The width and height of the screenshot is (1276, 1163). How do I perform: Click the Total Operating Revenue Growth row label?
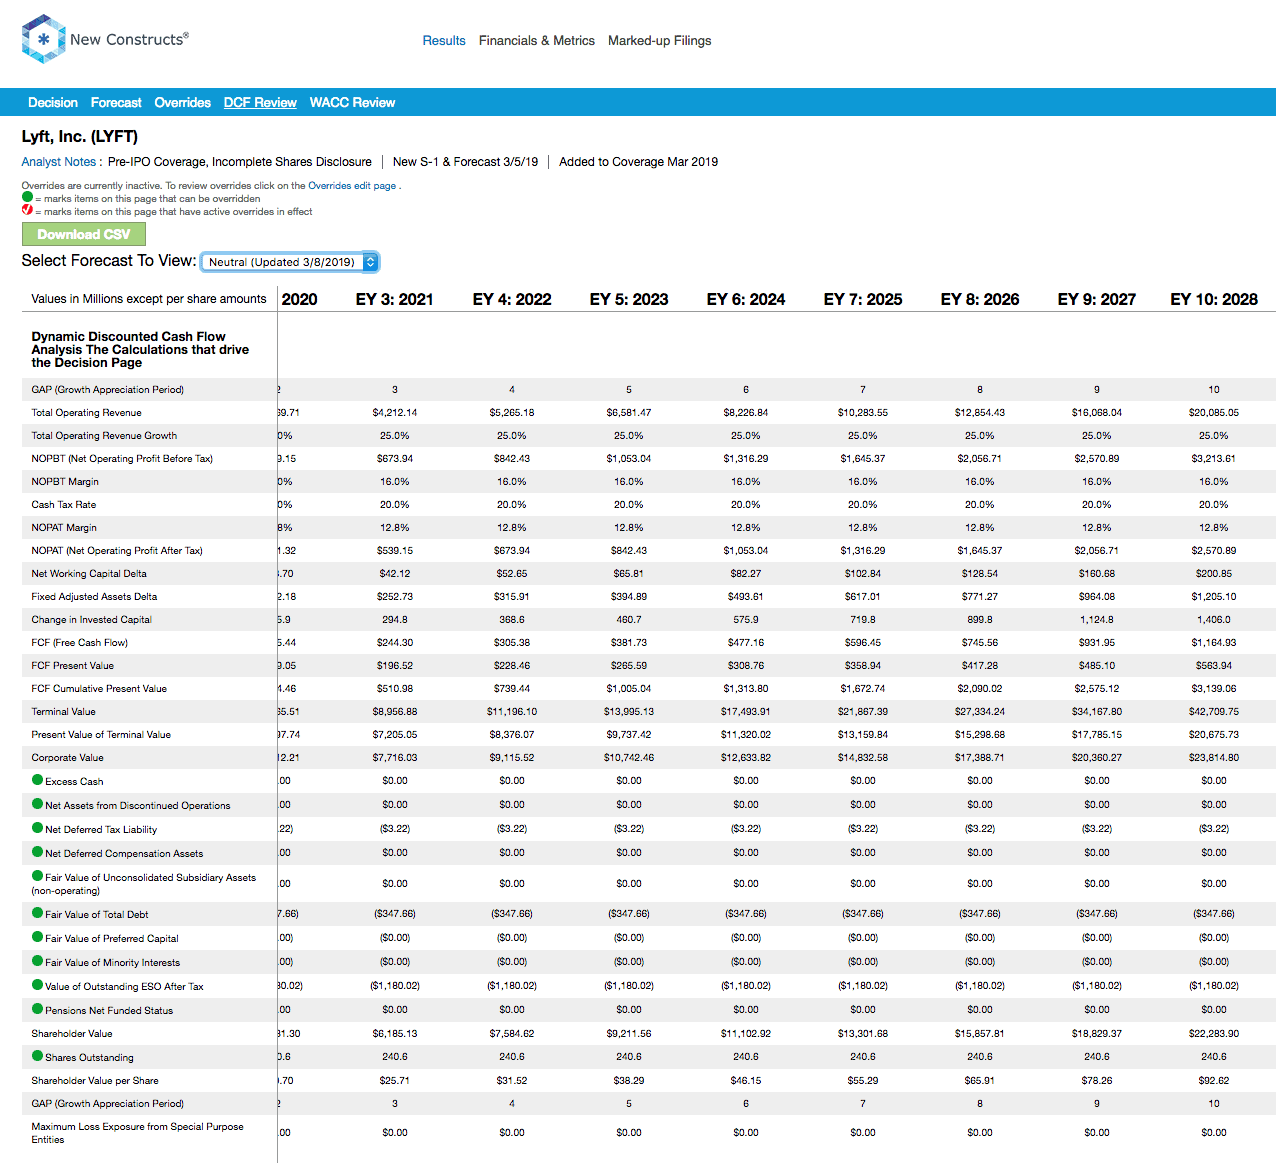click(104, 436)
